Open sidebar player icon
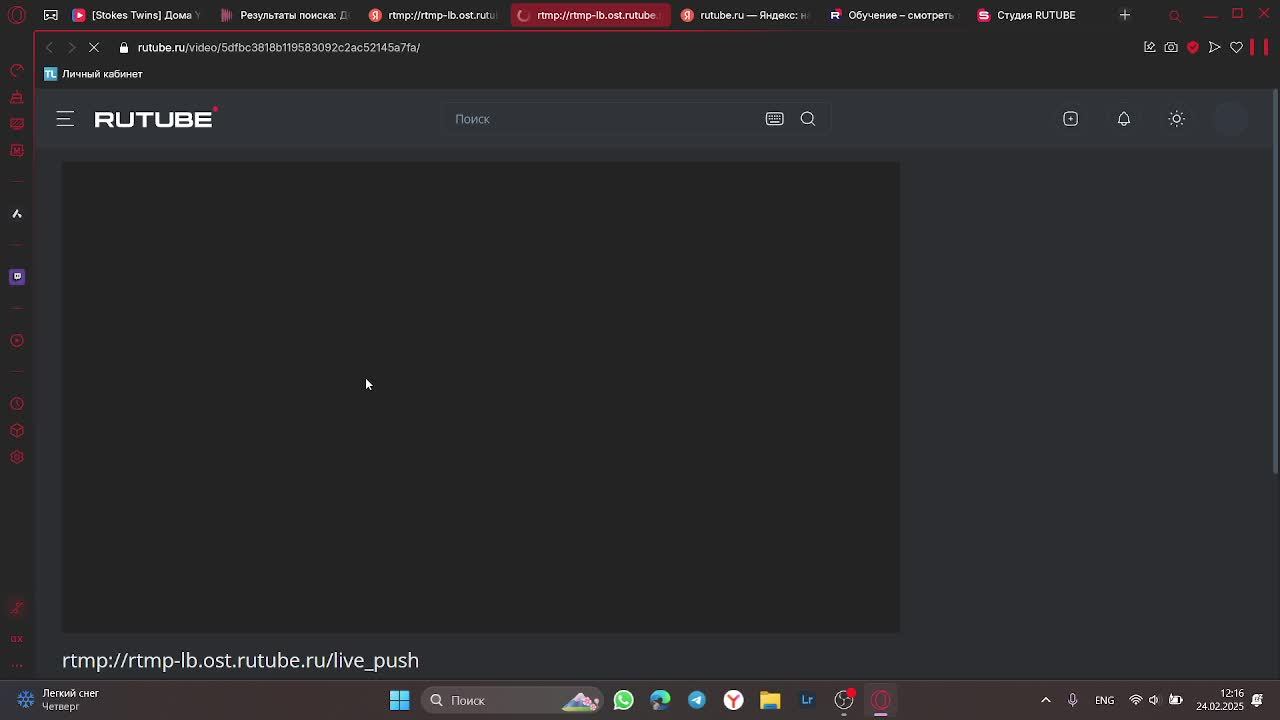 (x=17, y=340)
